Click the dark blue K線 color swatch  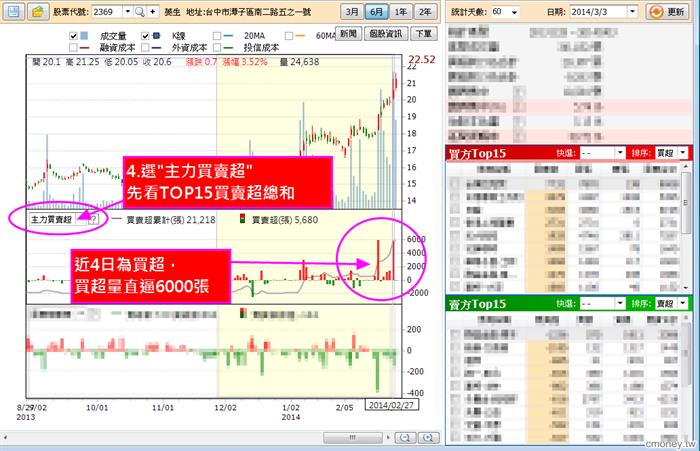pos(156,36)
